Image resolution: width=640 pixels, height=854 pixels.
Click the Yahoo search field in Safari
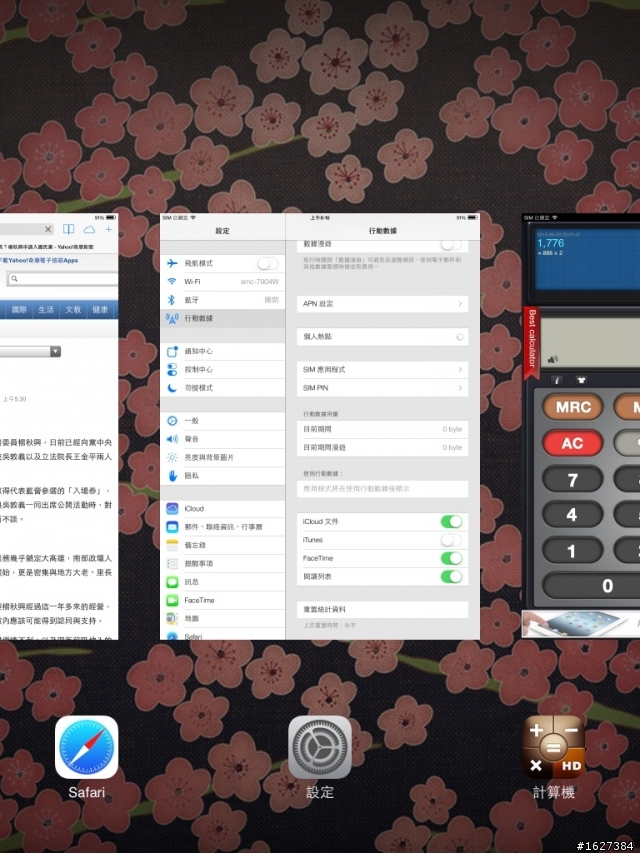pyautogui.click(x=63, y=278)
